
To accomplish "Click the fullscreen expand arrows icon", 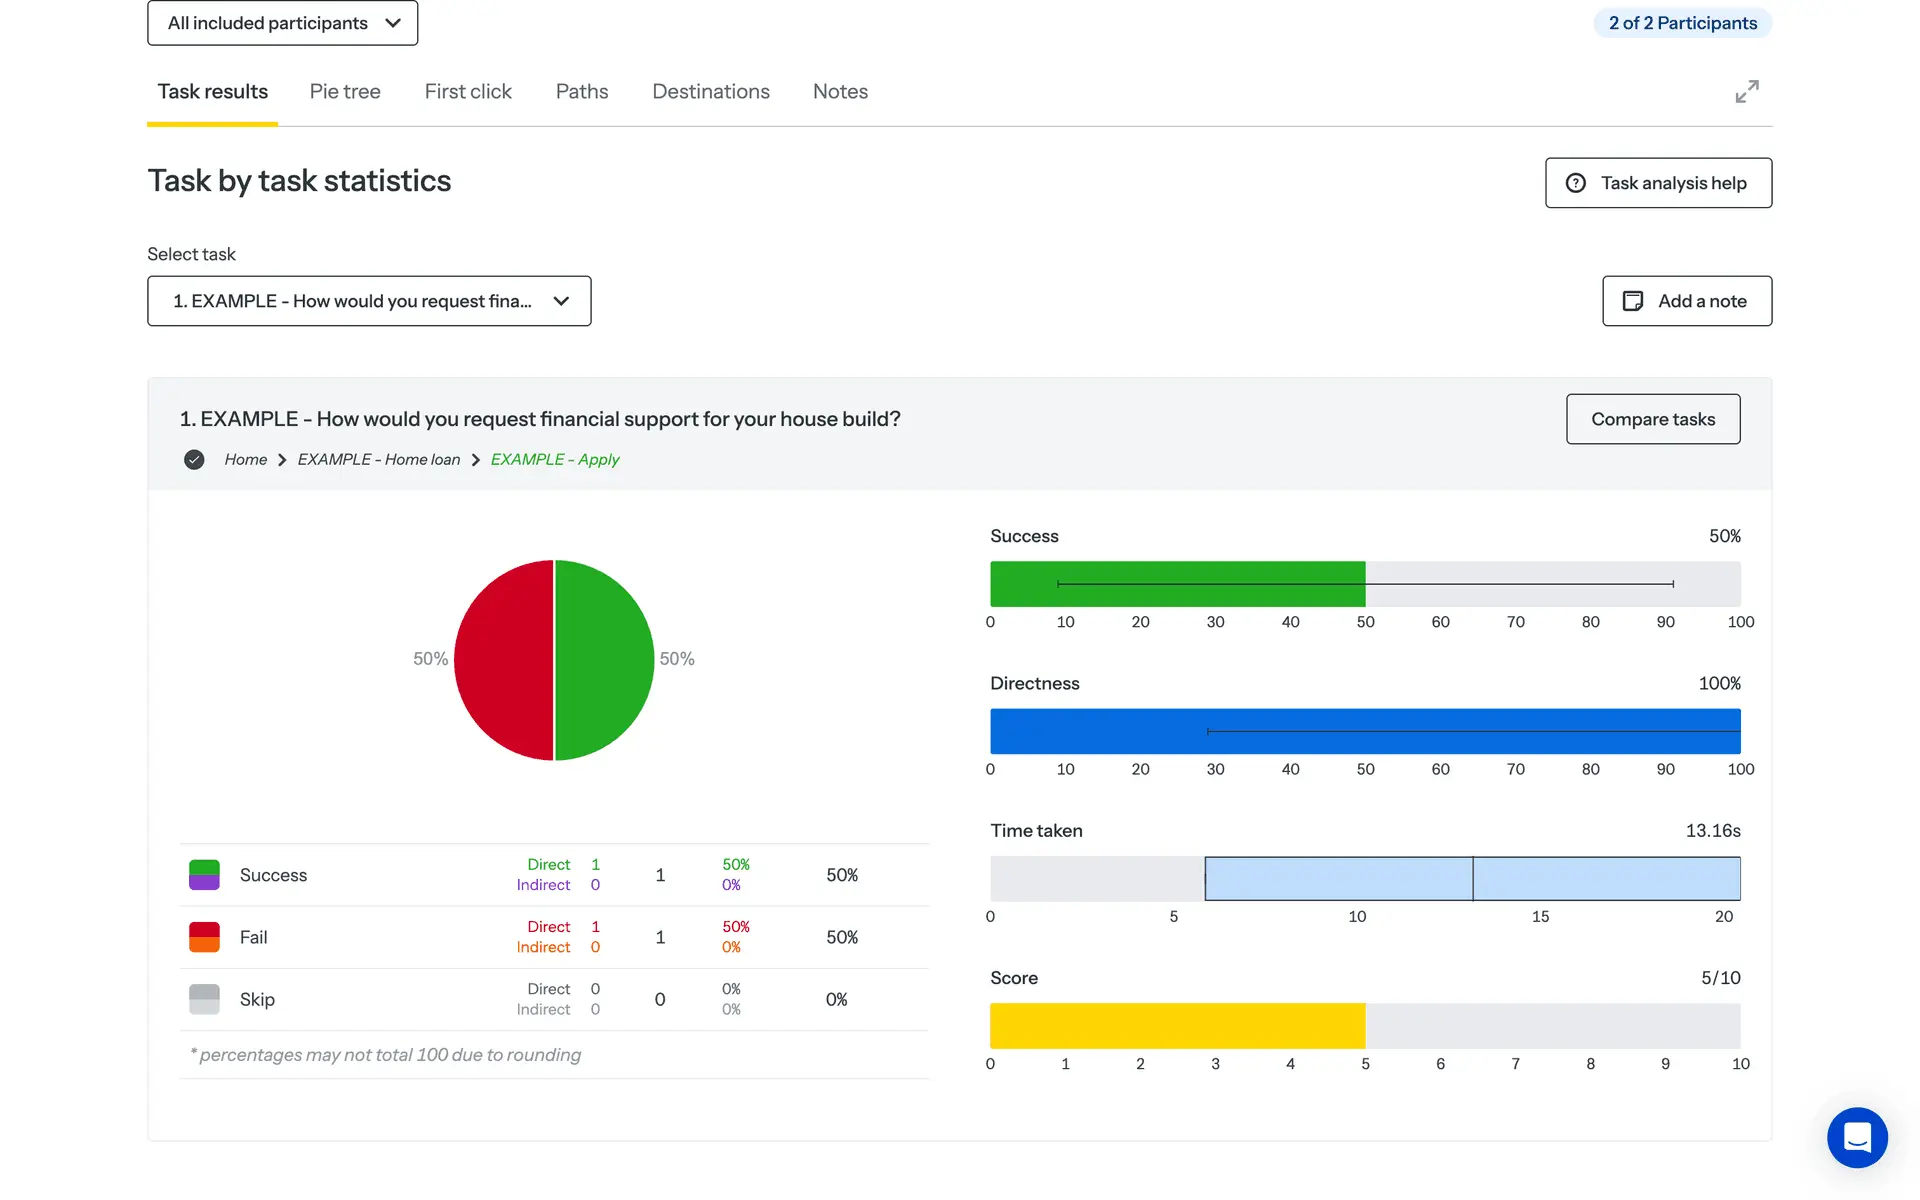I will click(1746, 92).
